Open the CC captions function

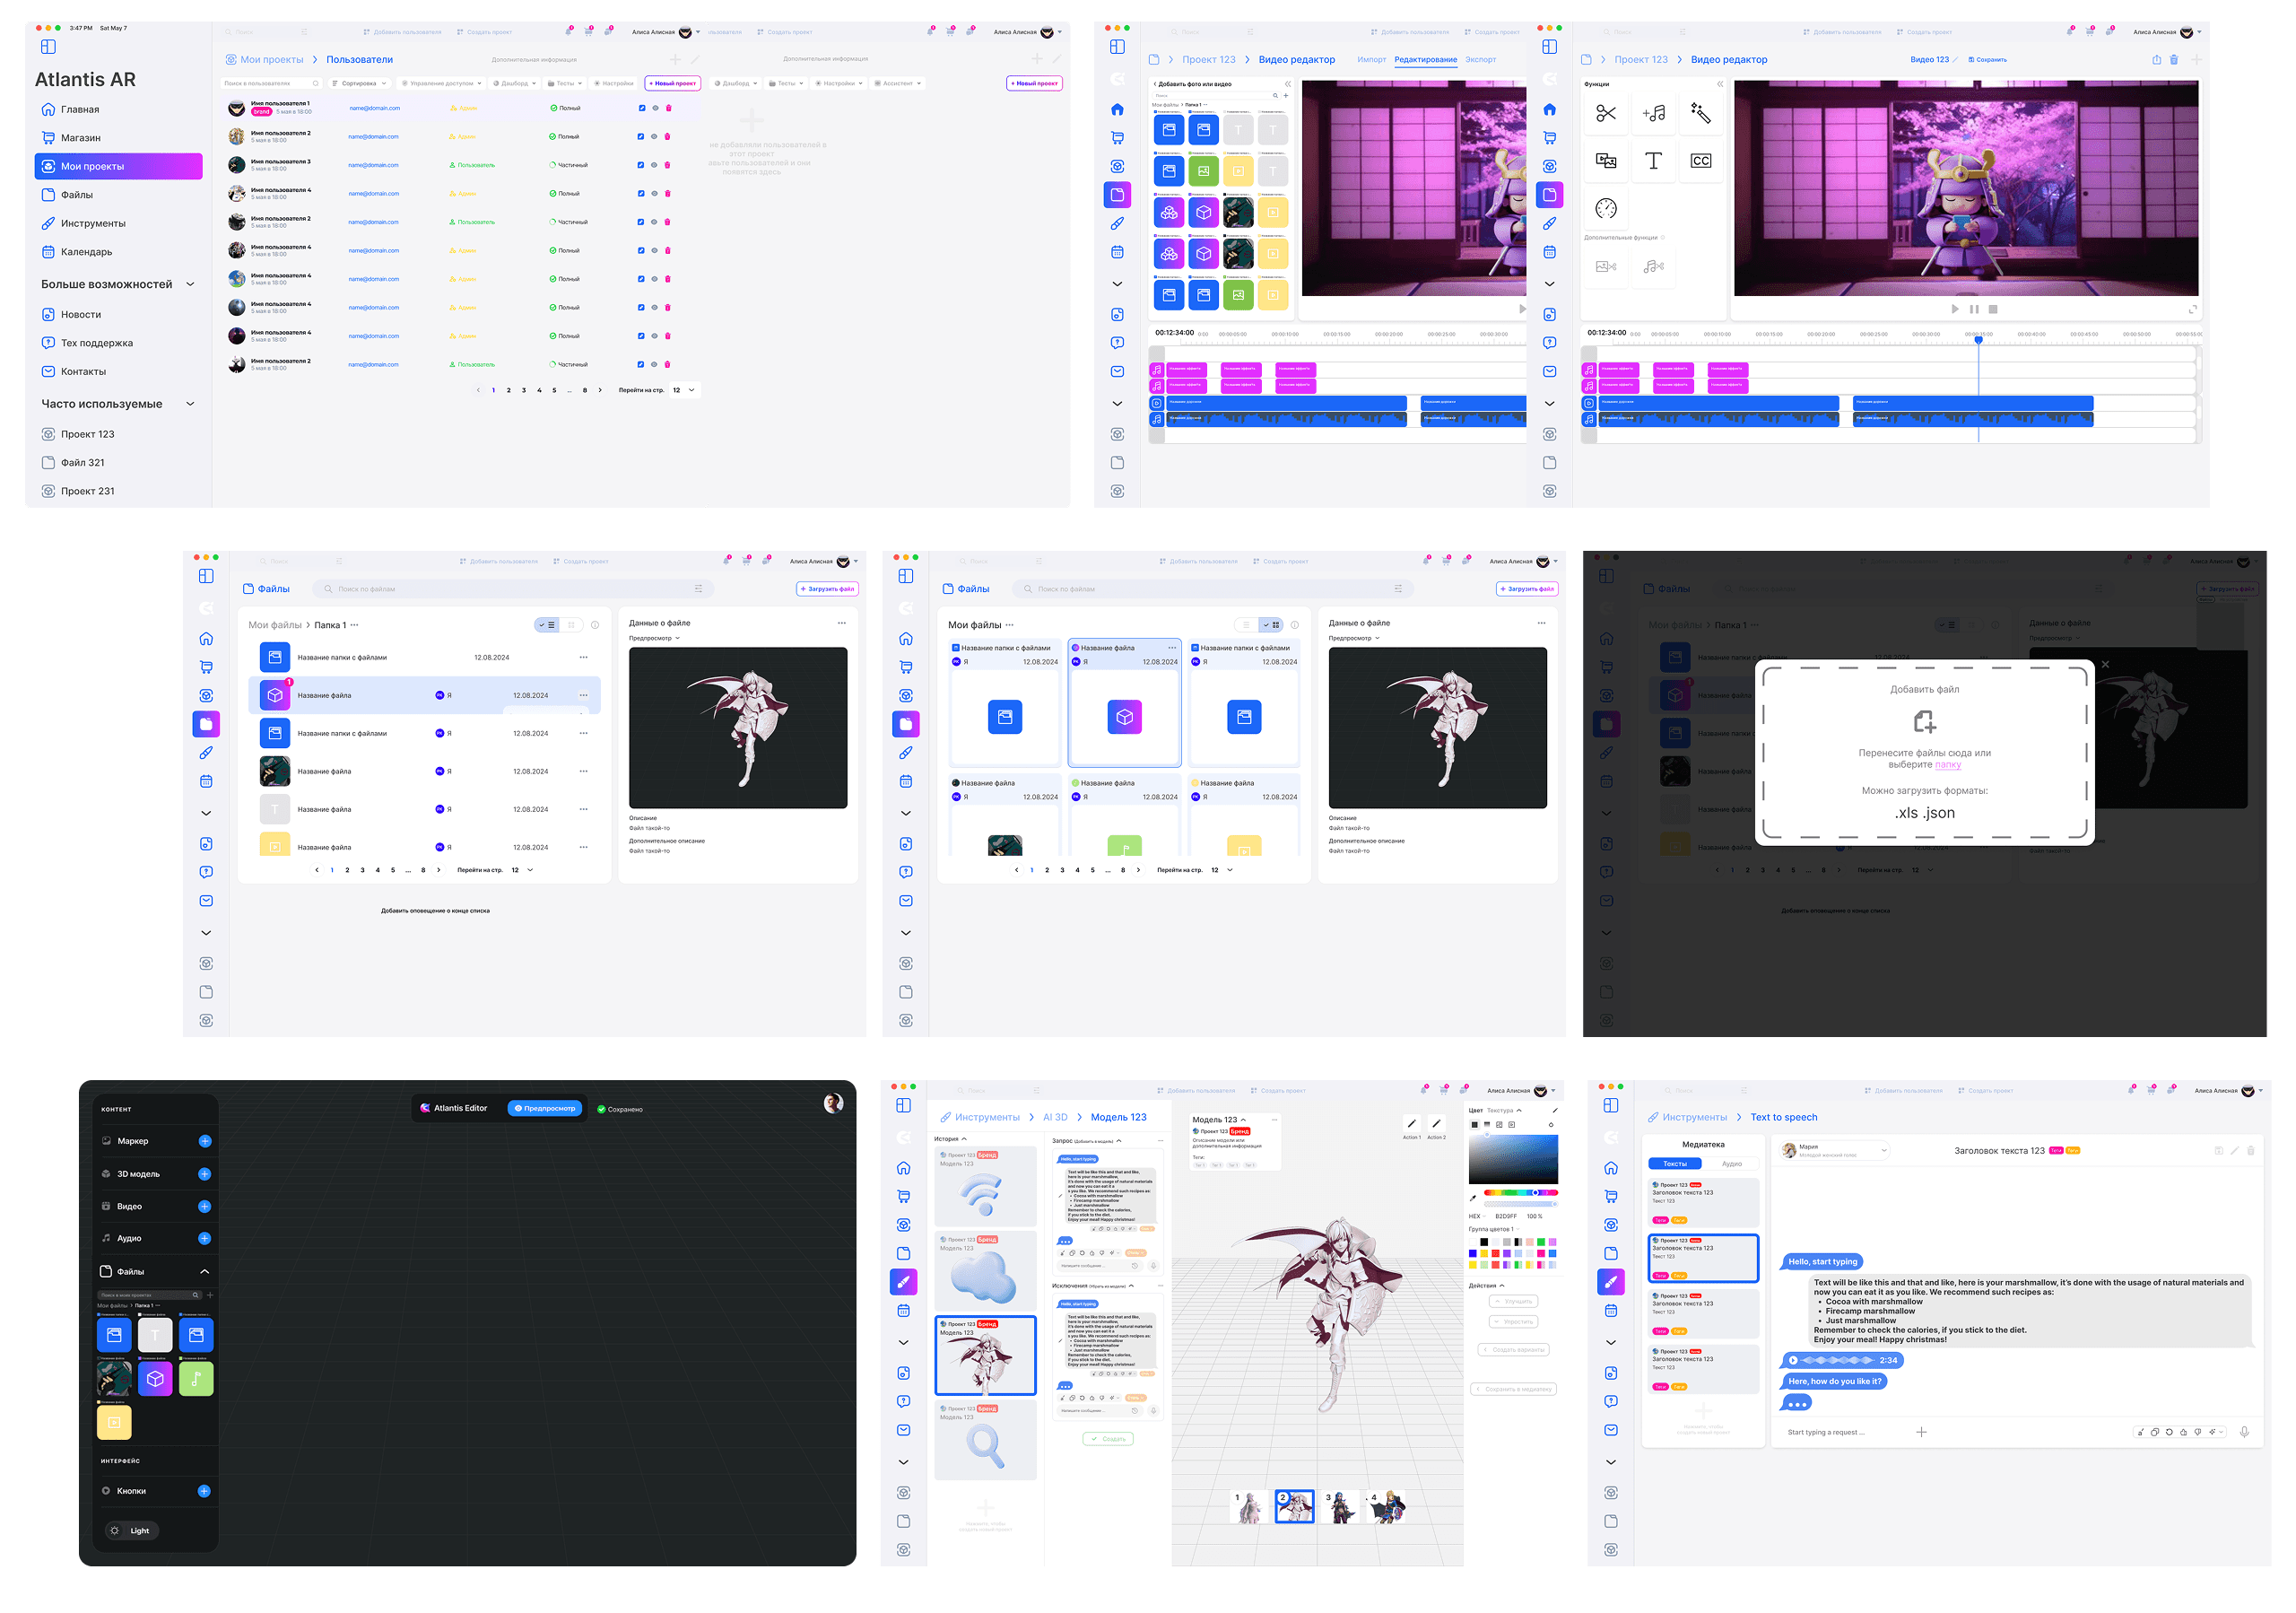click(1700, 161)
